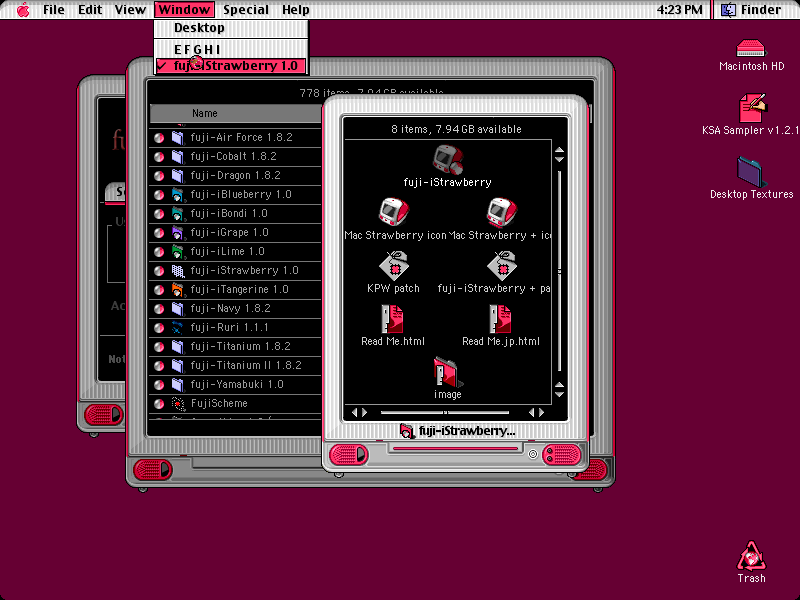Image resolution: width=800 pixels, height=600 pixels.
Task: Open the File menu
Action: coord(54,10)
